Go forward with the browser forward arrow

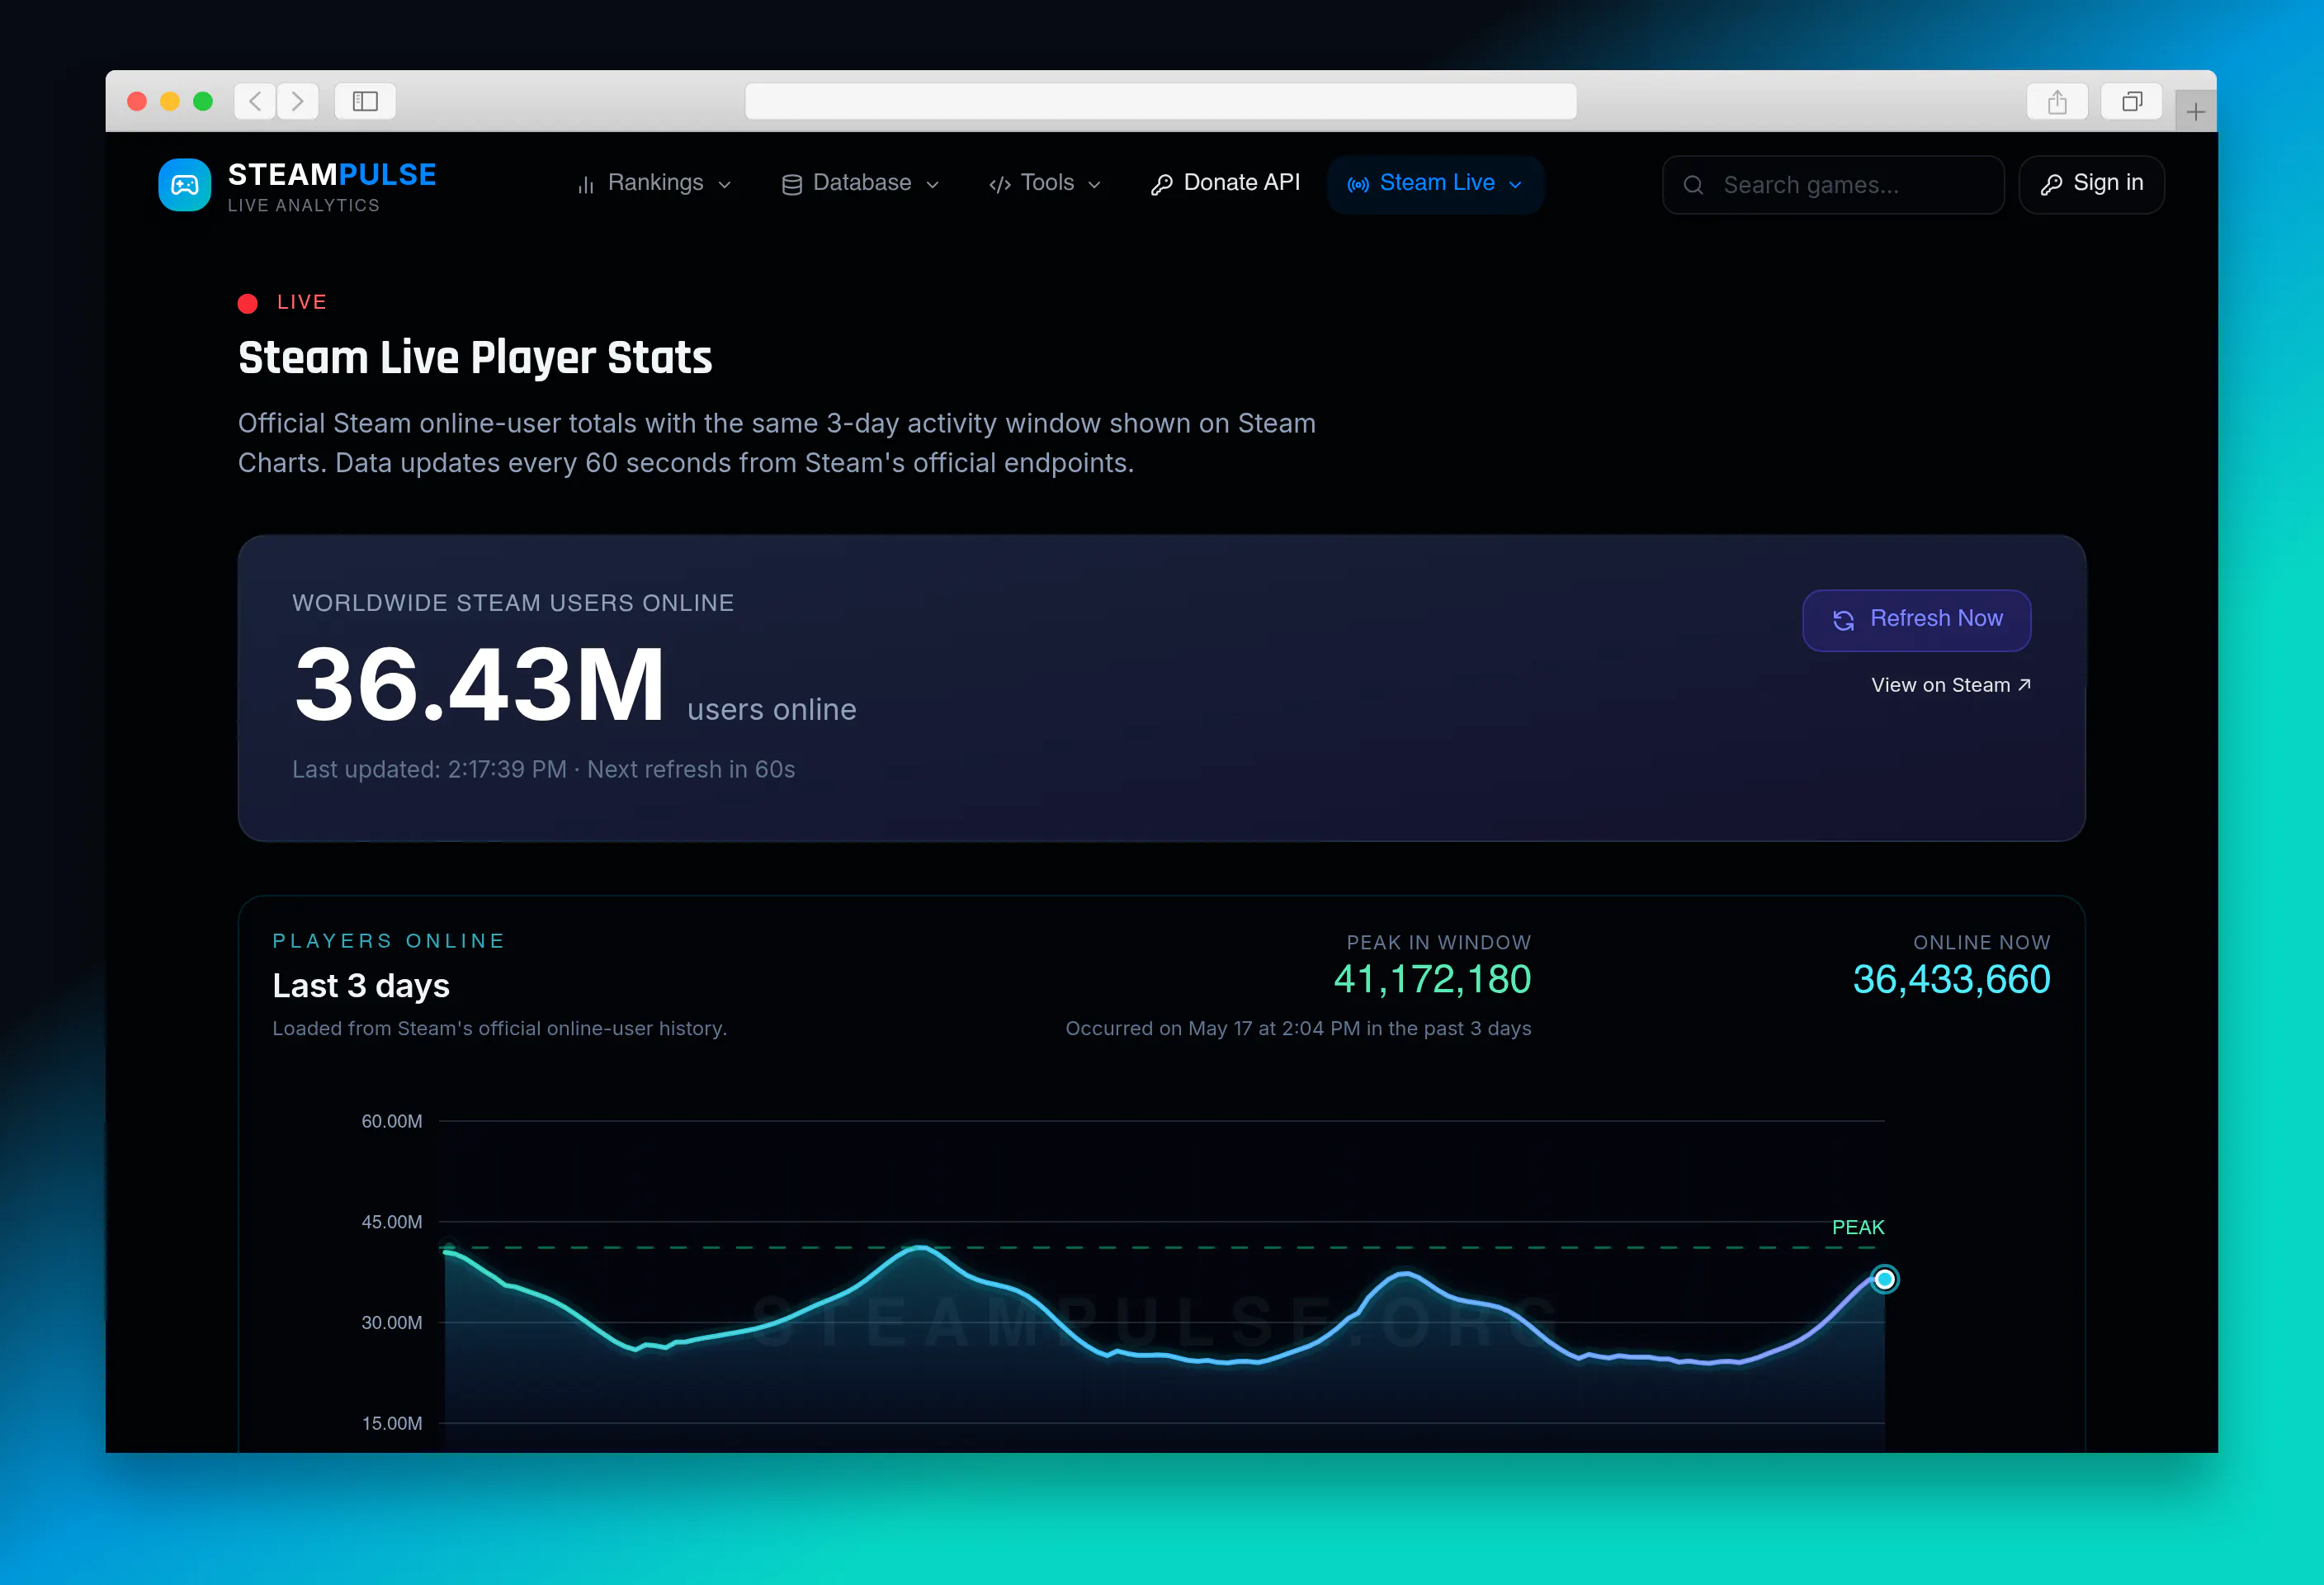pos(298,101)
